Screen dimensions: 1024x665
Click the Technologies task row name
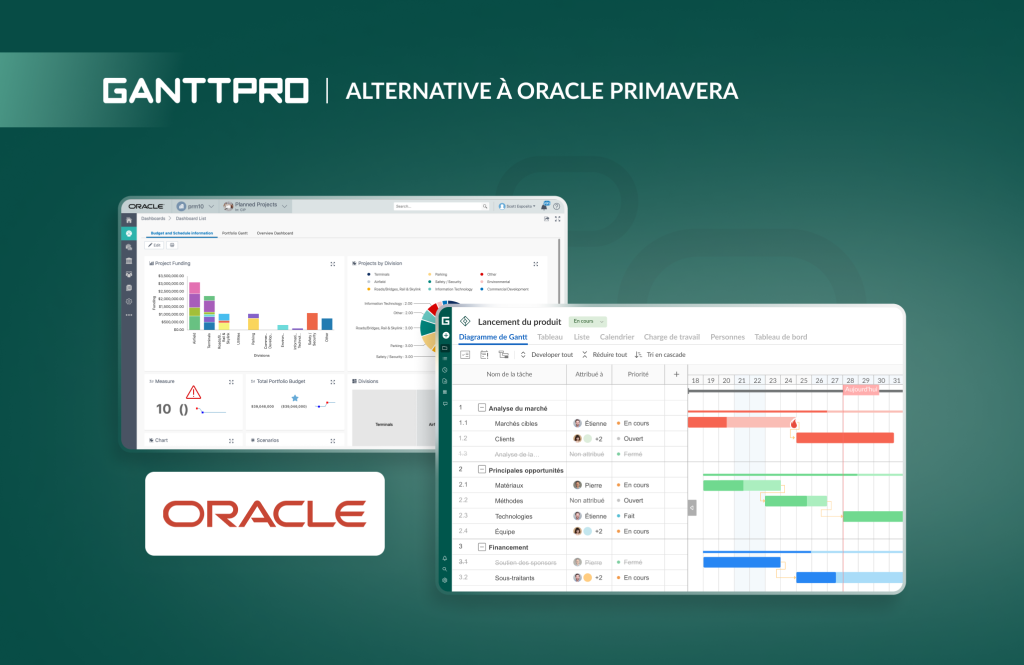(x=513, y=516)
